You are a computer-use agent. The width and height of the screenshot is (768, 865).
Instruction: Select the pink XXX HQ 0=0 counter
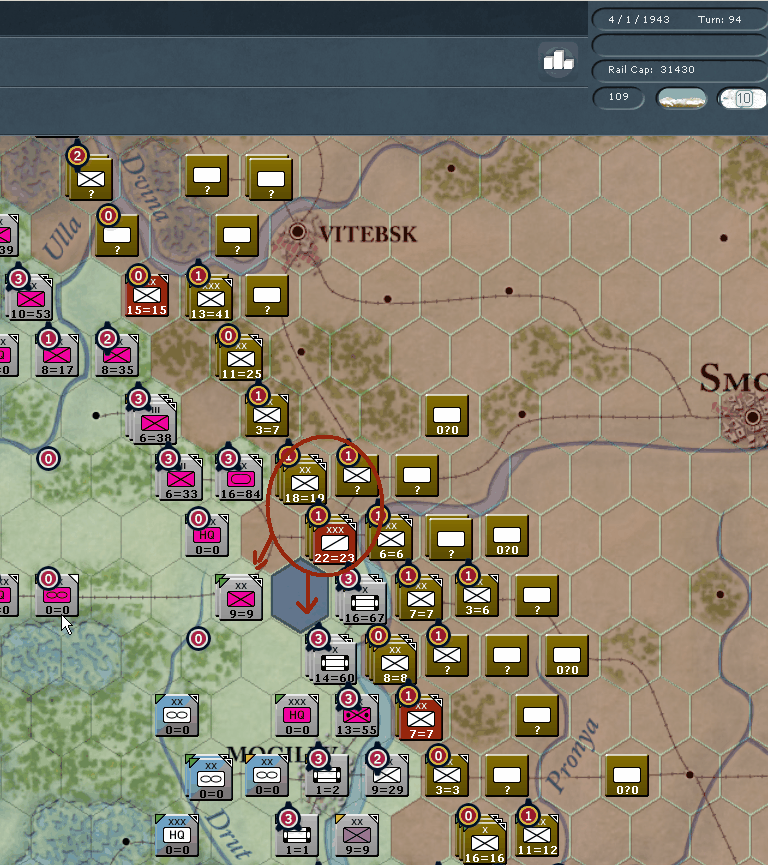(297, 716)
